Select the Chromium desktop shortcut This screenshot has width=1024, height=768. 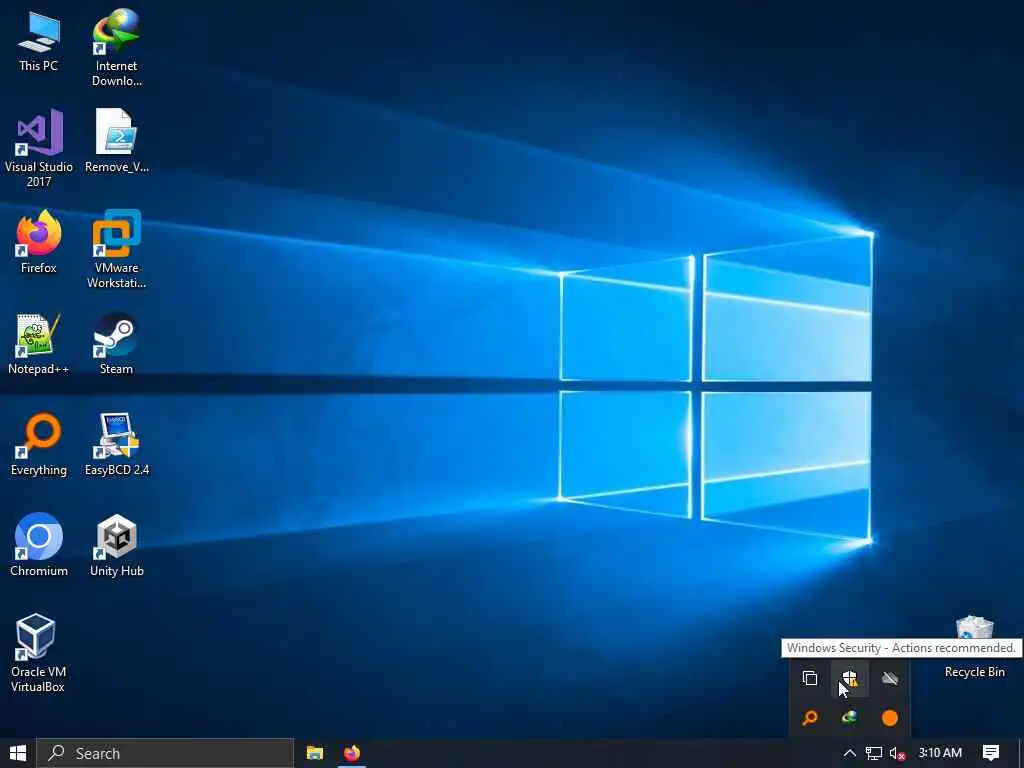pos(39,545)
